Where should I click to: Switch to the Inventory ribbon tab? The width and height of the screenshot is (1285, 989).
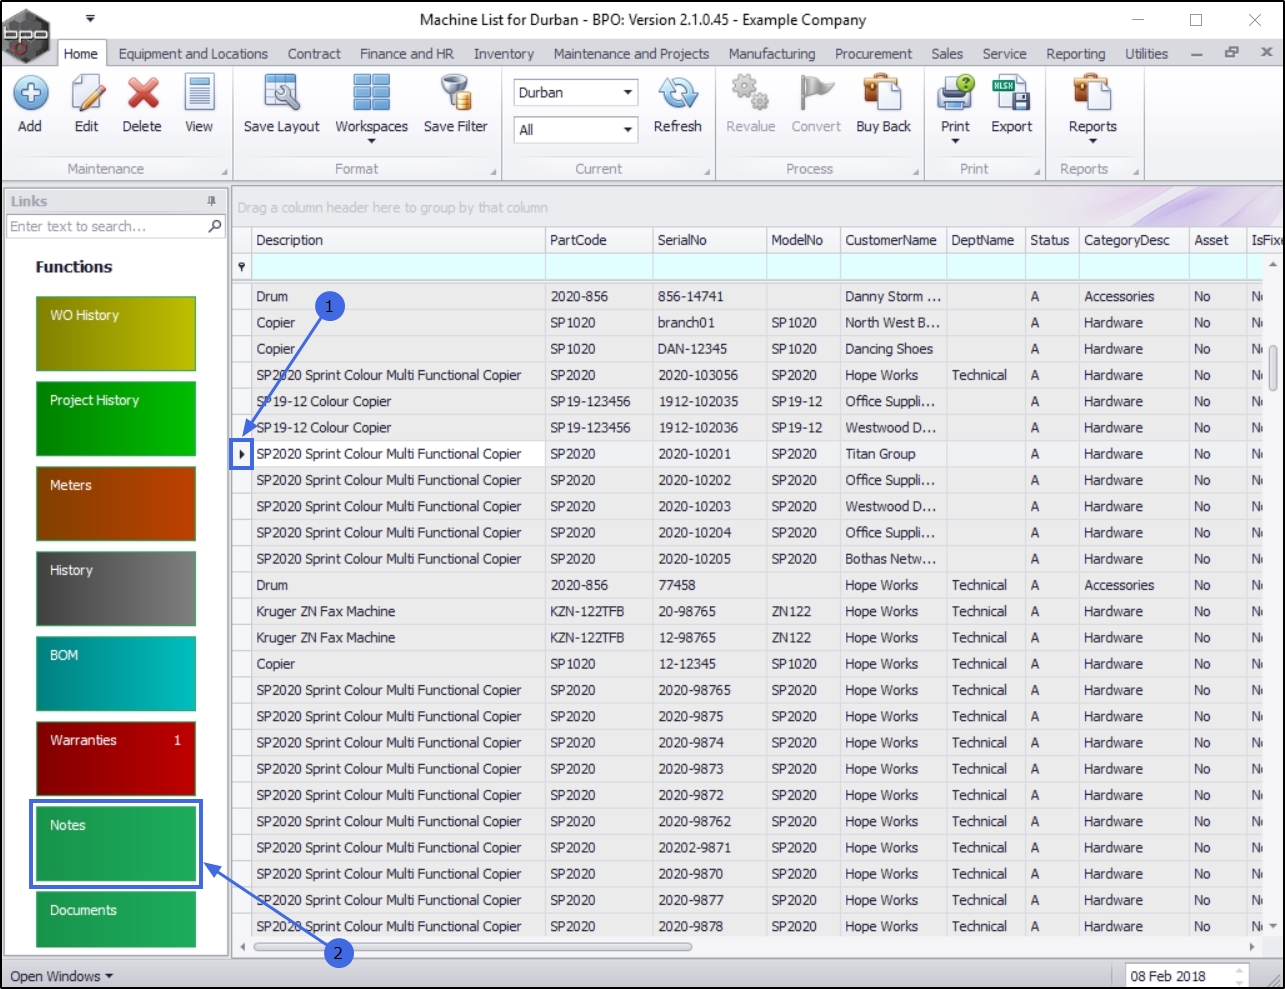tap(503, 54)
